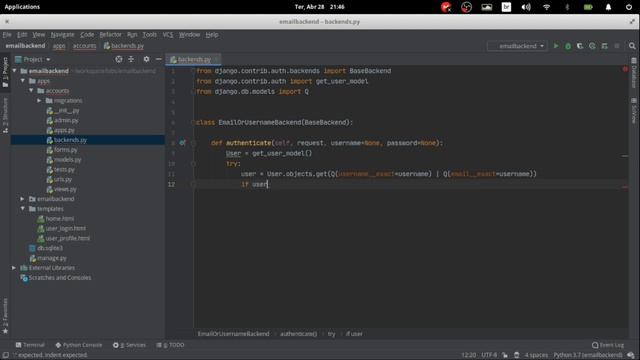This screenshot has width=640, height=360.
Task: Toggle the 1: Project tool window button
Action: point(5,72)
